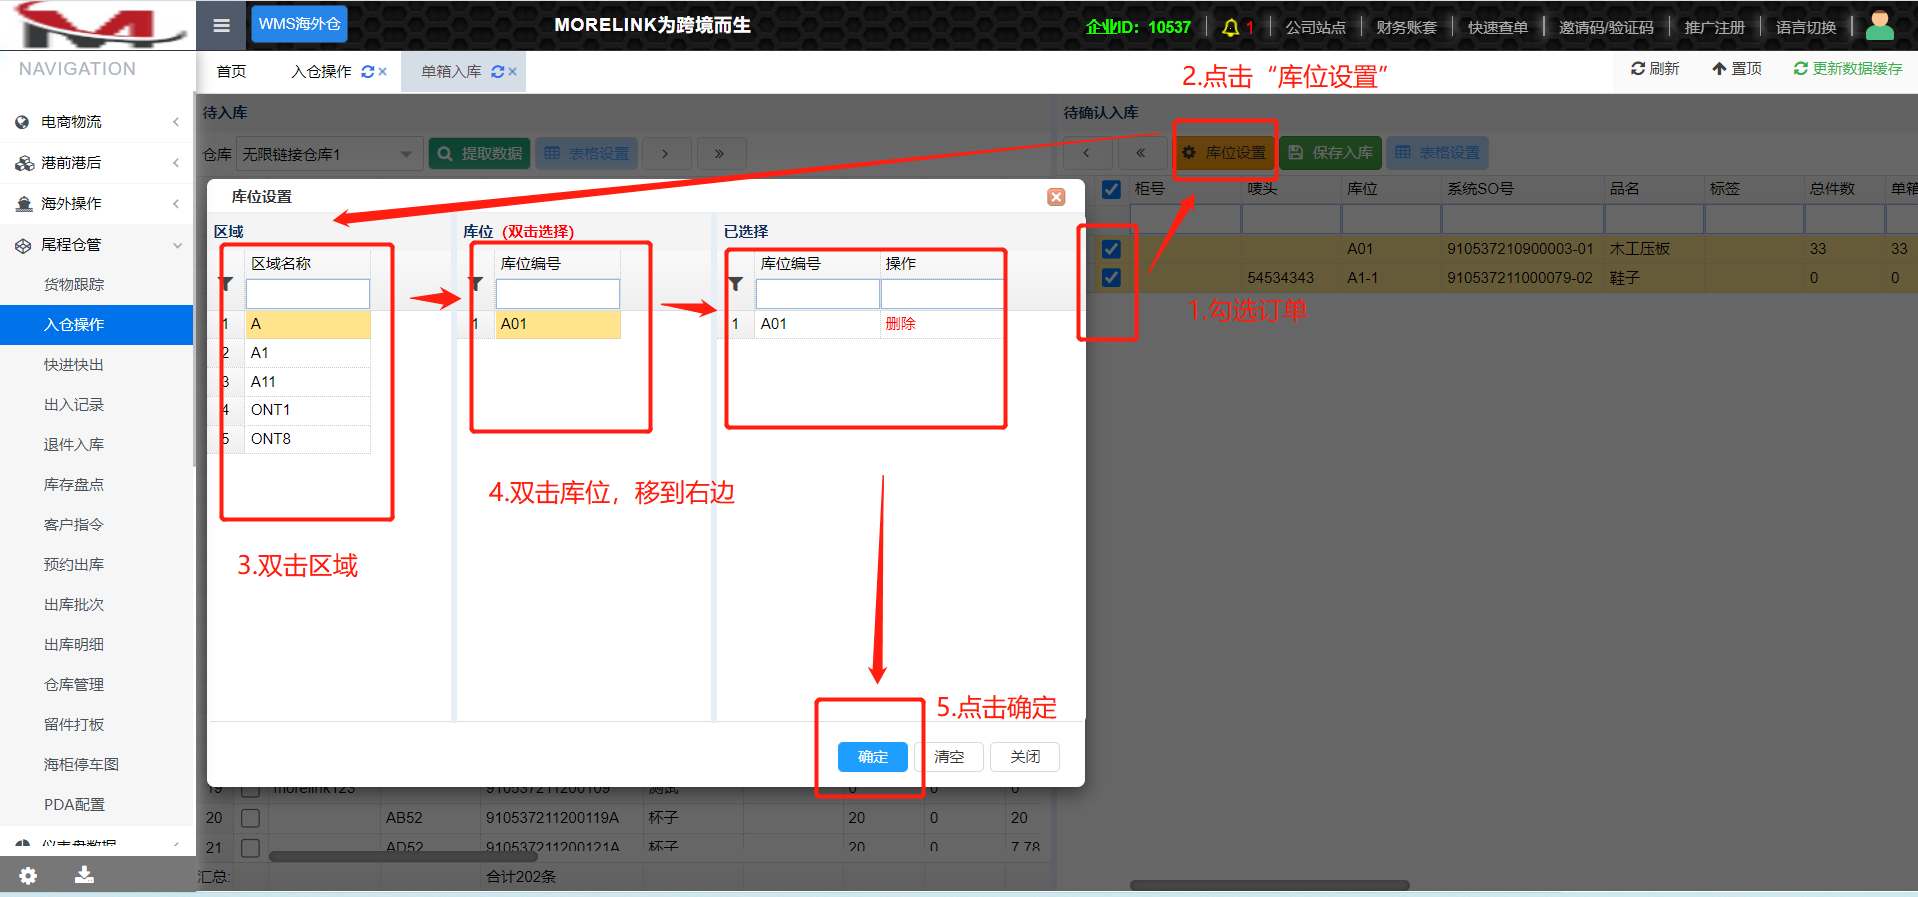Click the 刷新 refresh button
The width and height of the screenshot is (1918, 897).
pyautogui.click(x=1655, y=69)
